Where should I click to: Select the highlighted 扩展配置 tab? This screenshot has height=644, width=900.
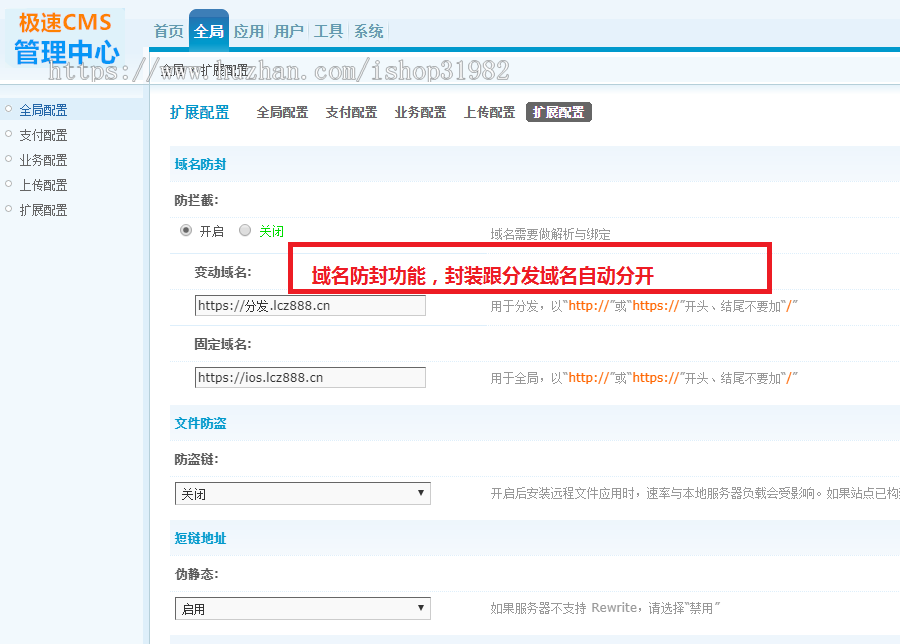(558, 112)
